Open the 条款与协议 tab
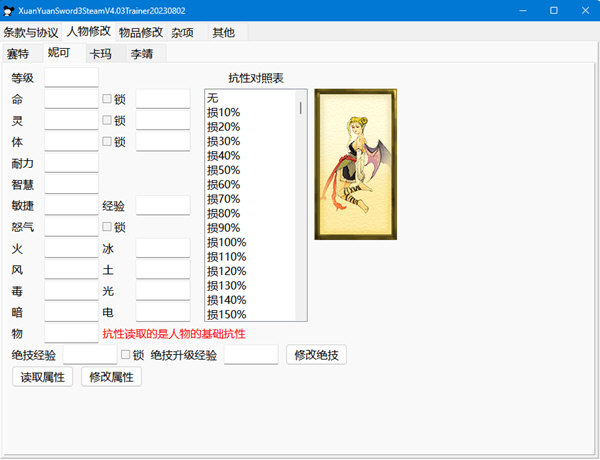600x460 pixels. [x=31, y=33]
